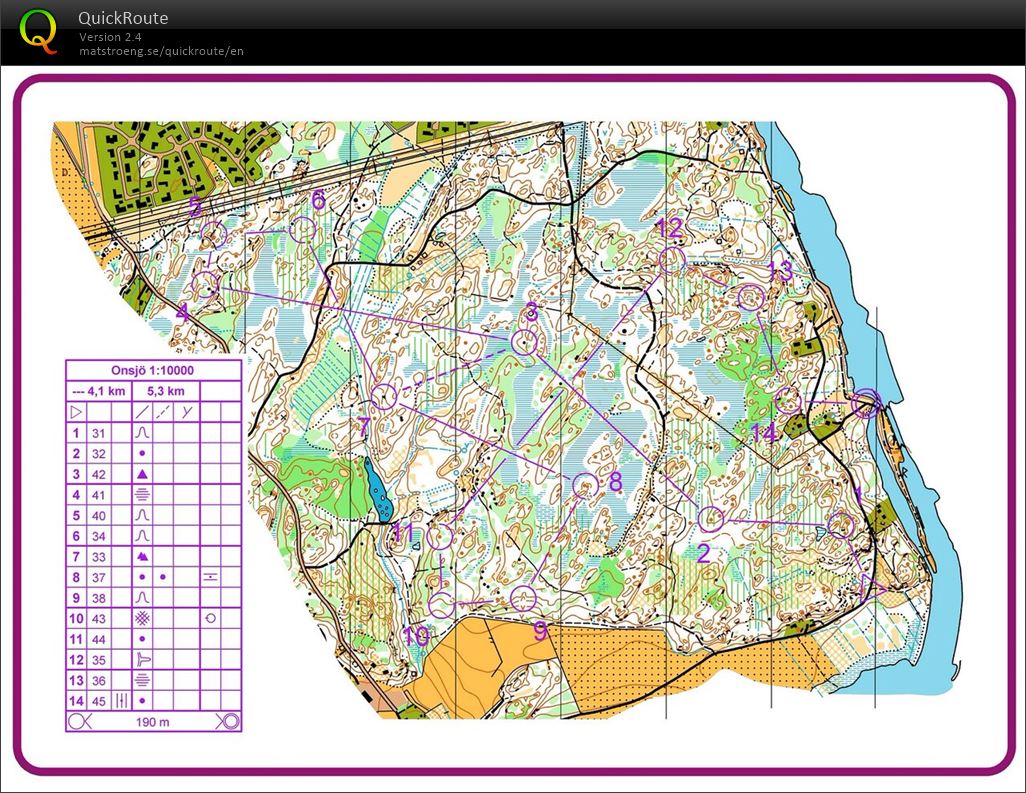
Task: Select control circle 2 on the map
Action: (710, 519)
